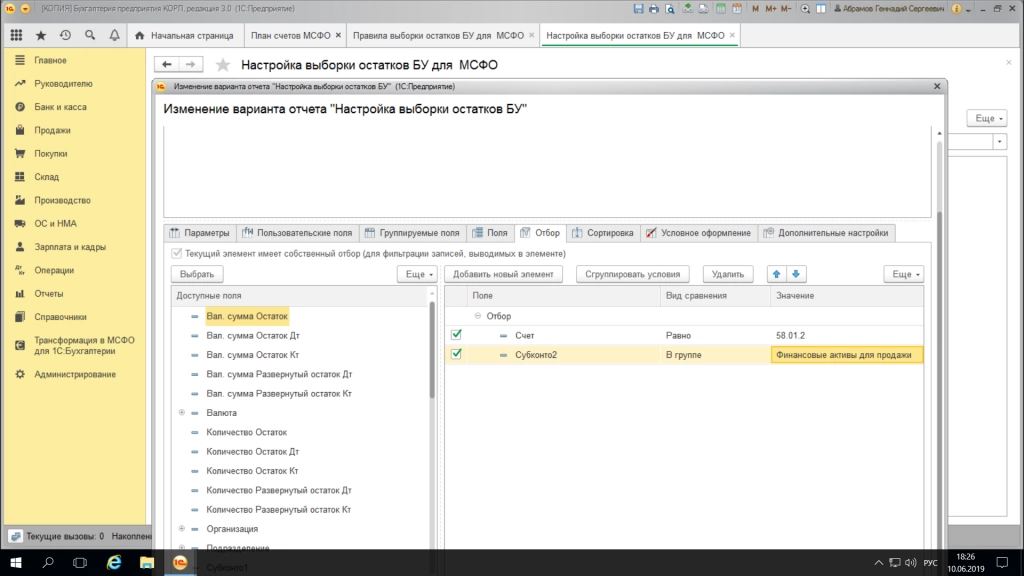
Task: Open Банк и касса section
Action: [x=60, y=107]
